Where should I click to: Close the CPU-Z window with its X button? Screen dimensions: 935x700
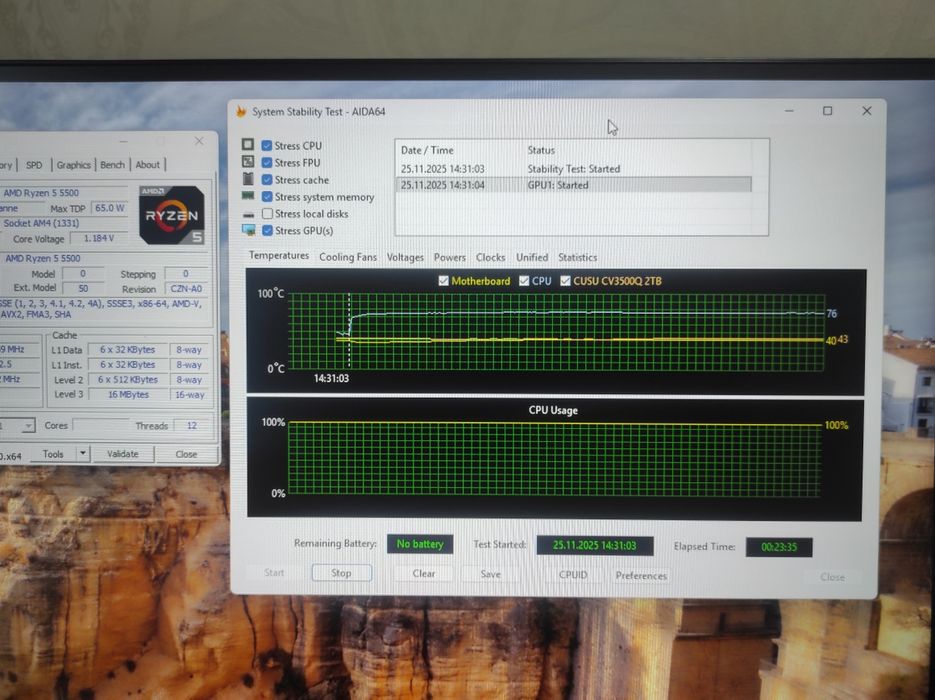(x=199, y=141)
